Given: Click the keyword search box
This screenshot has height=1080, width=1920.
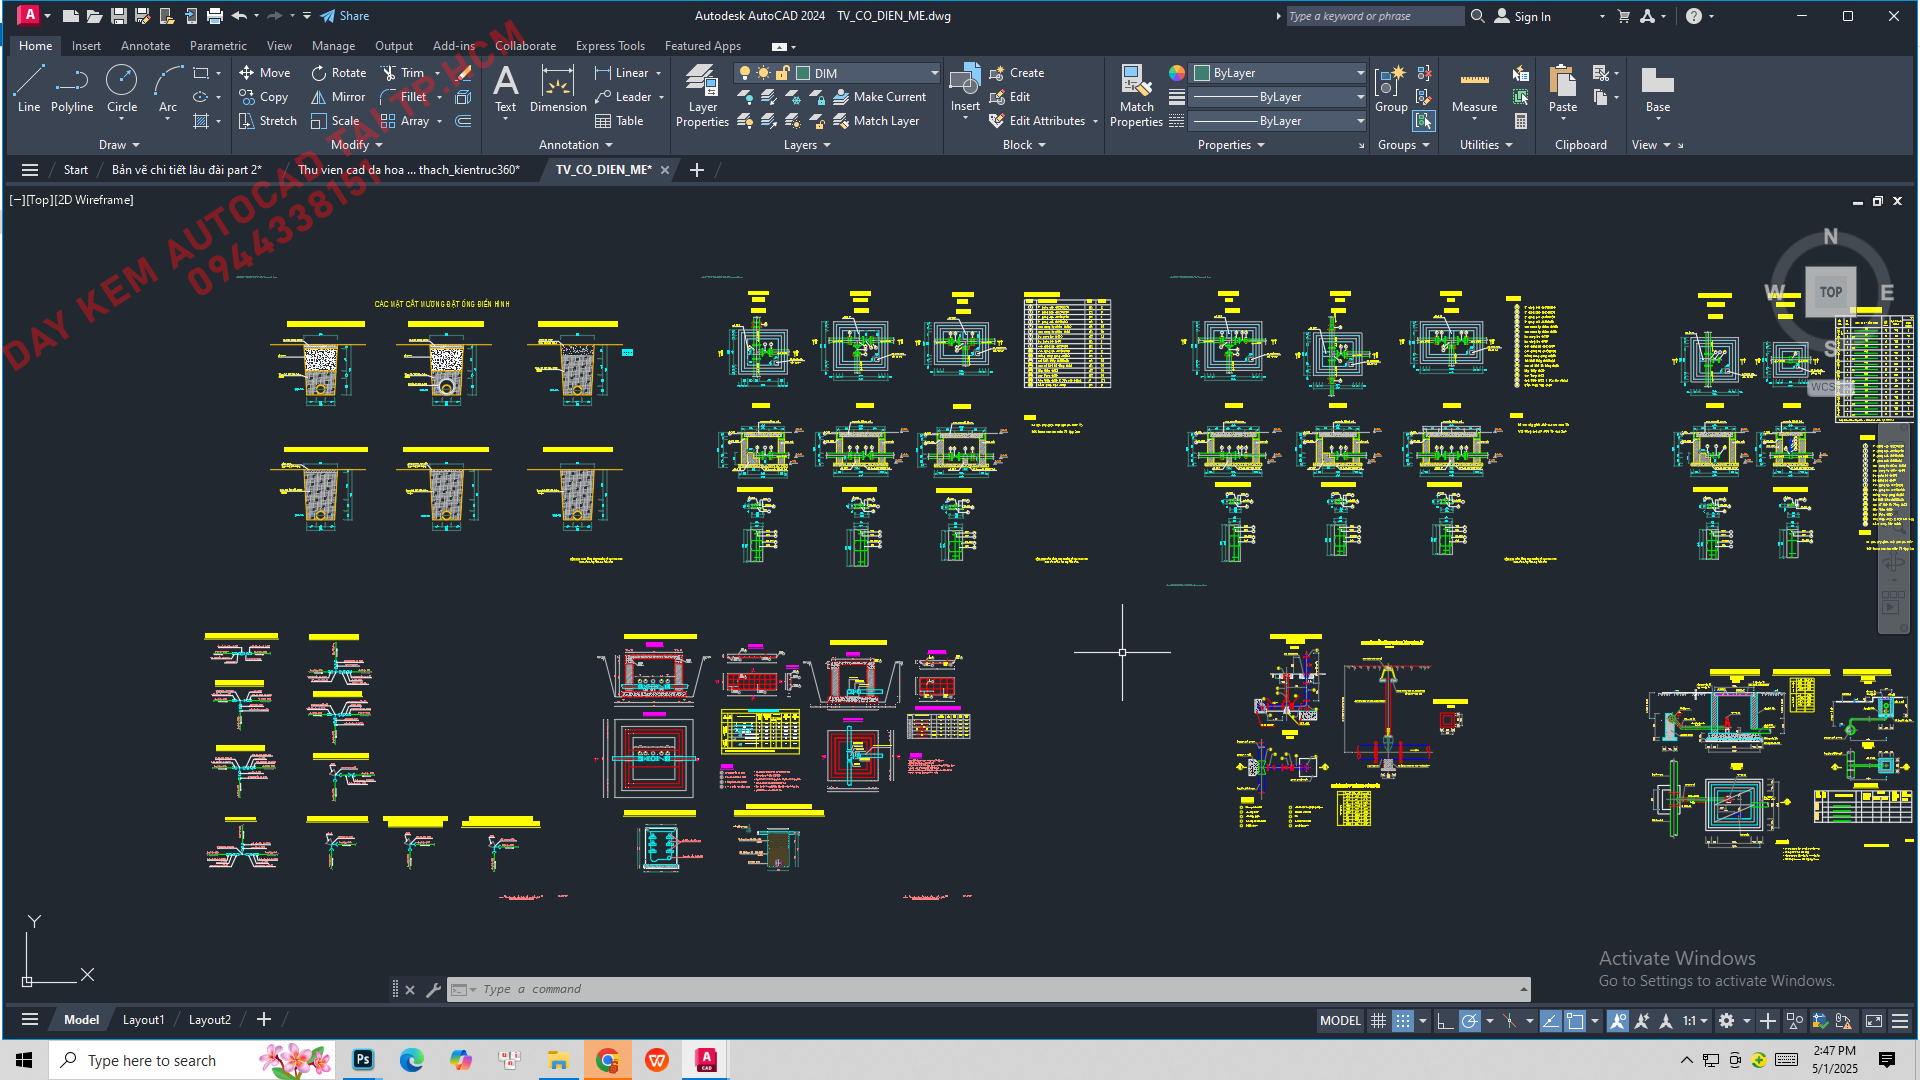Looking at the screenshot, I should tap(1375, 16).
